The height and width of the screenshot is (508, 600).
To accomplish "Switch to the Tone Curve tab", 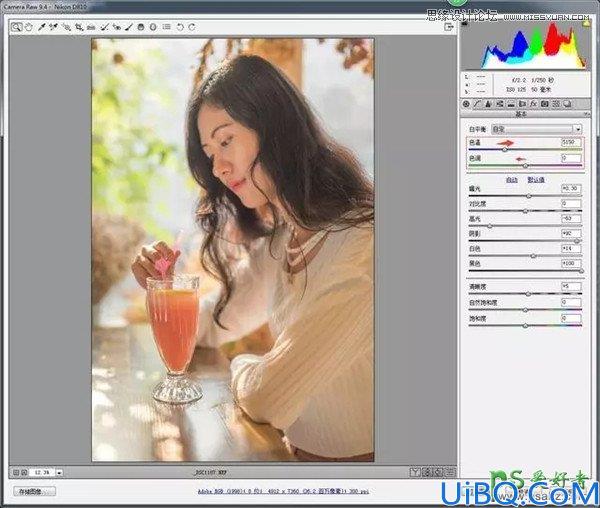I will (x=477, y=104).
